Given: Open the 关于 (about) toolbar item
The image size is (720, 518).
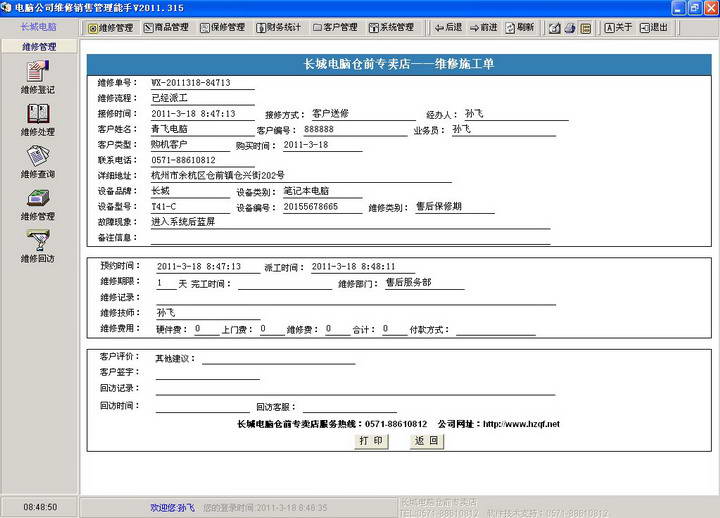Looking at the screenshot, I should coord(618,28).
